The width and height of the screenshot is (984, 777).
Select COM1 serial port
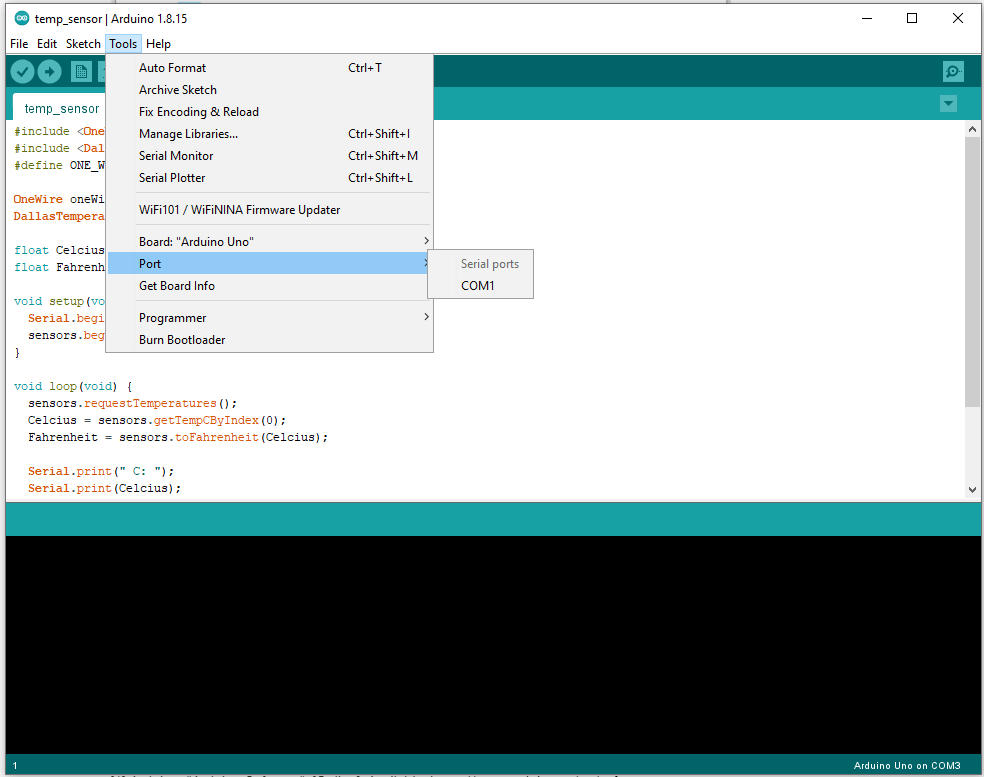point(478,286)
